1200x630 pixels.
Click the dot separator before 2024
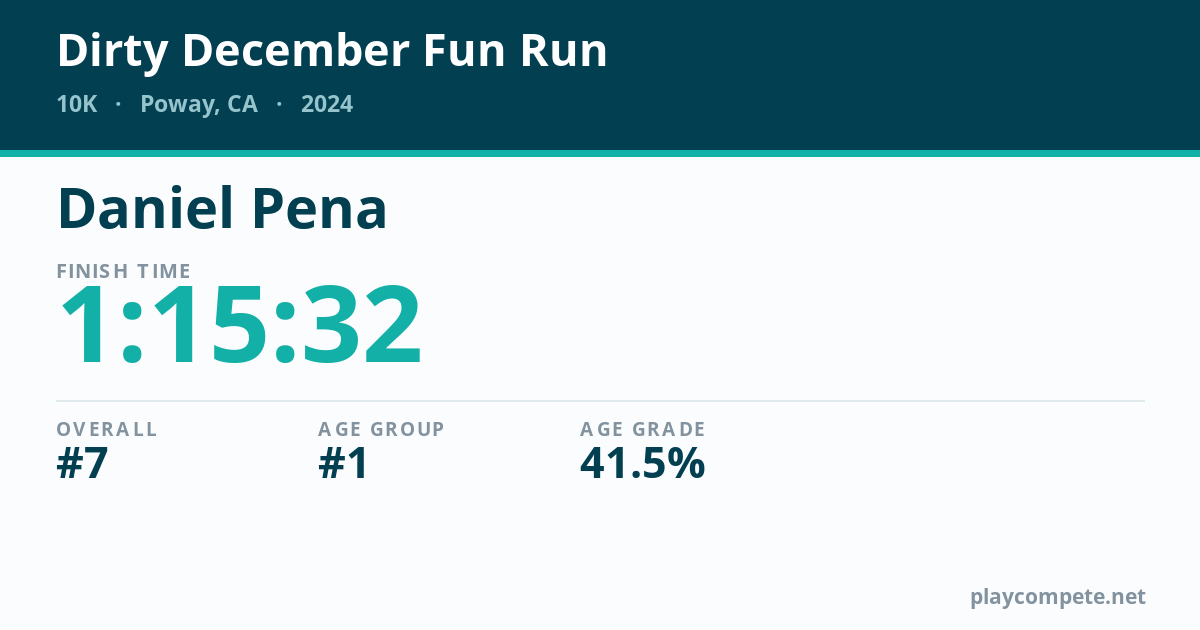[279, 104]
